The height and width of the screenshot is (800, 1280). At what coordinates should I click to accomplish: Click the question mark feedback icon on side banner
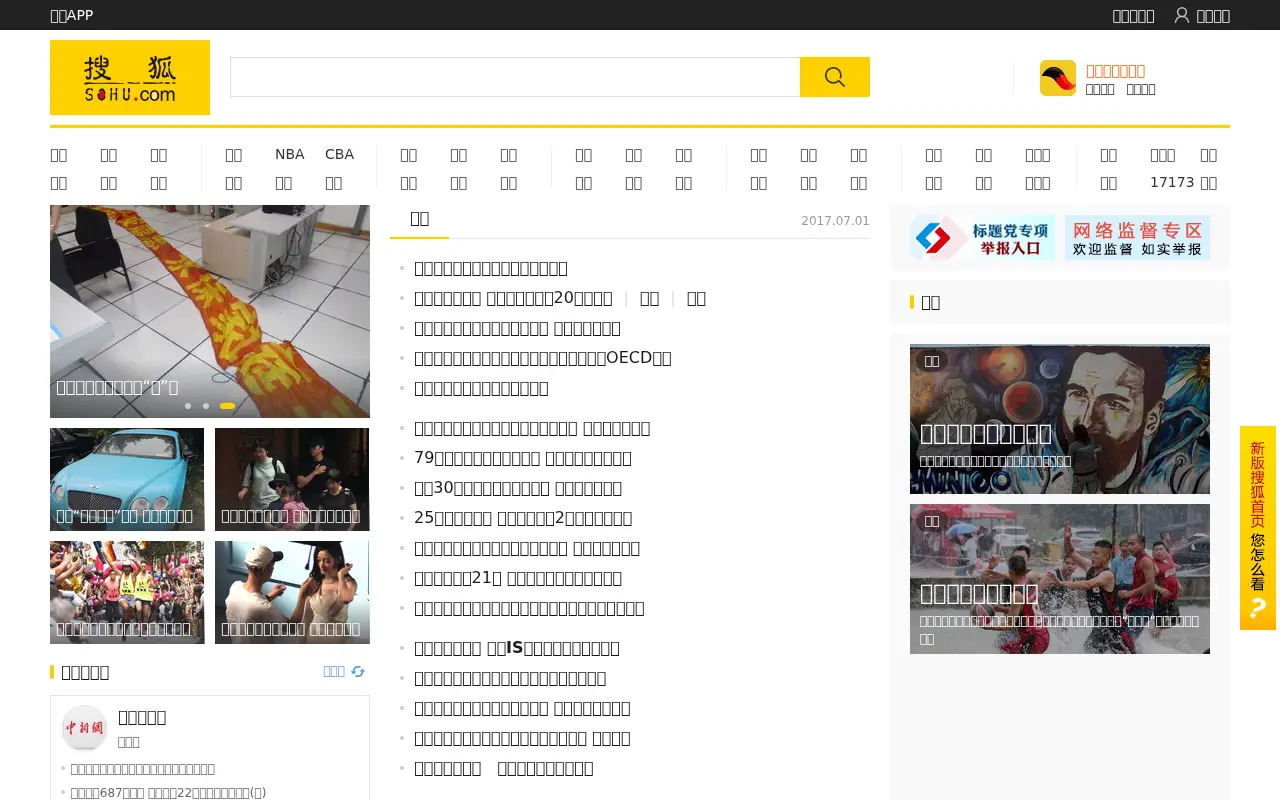click(x=1258, y=609)
